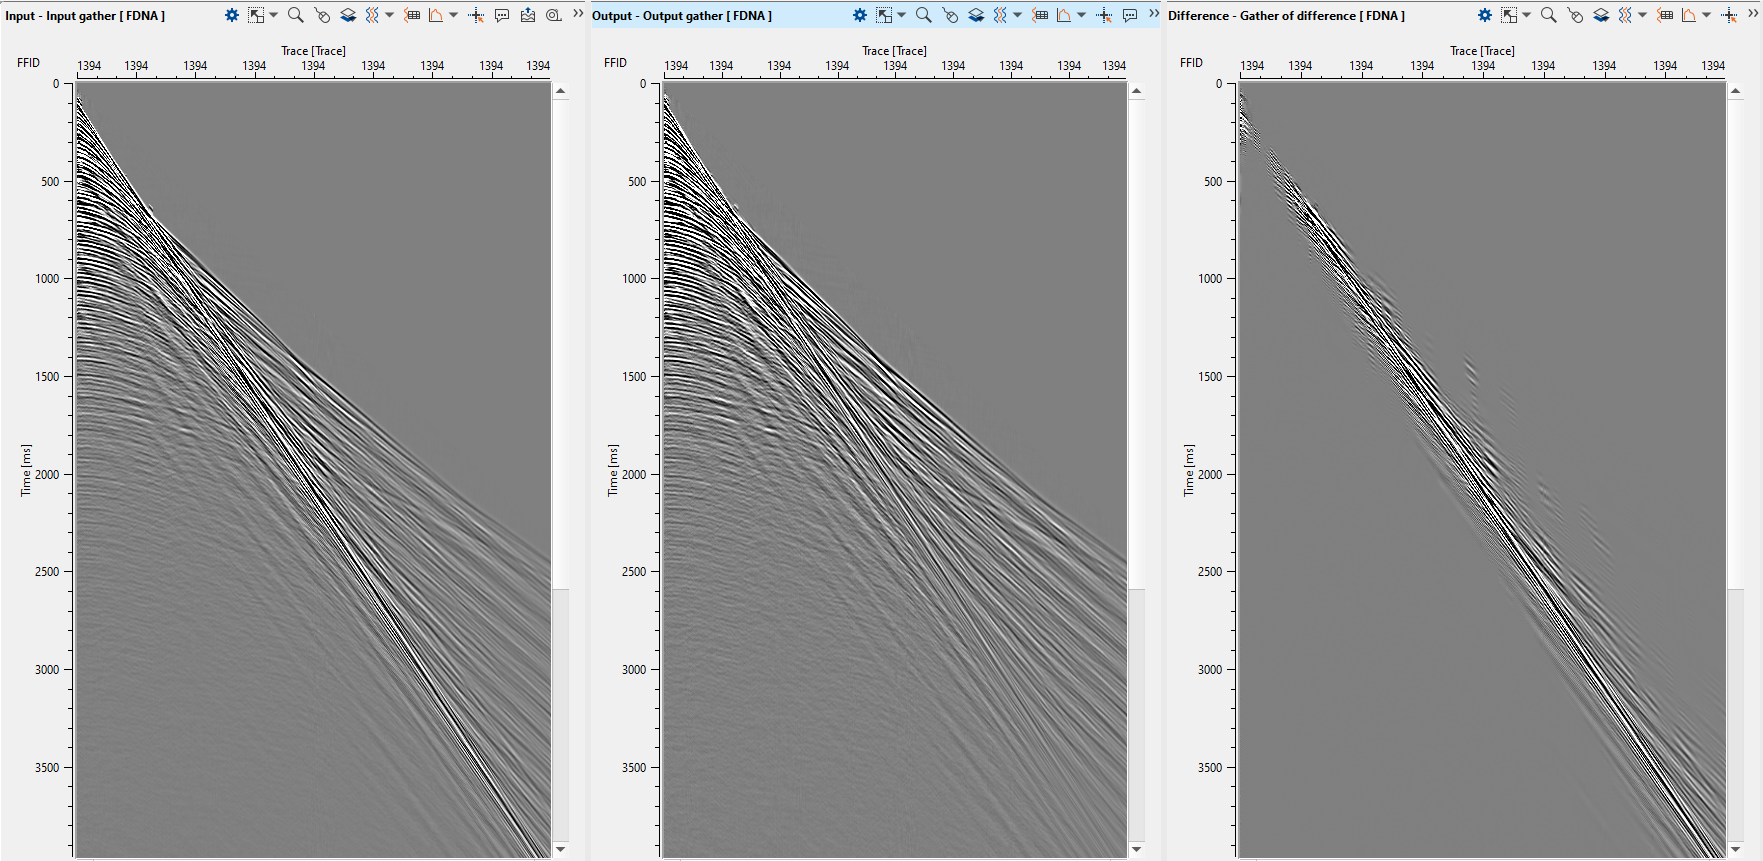
Task: Show more tools in Output gather toolbar overflow
Action: click(1154, 13)
